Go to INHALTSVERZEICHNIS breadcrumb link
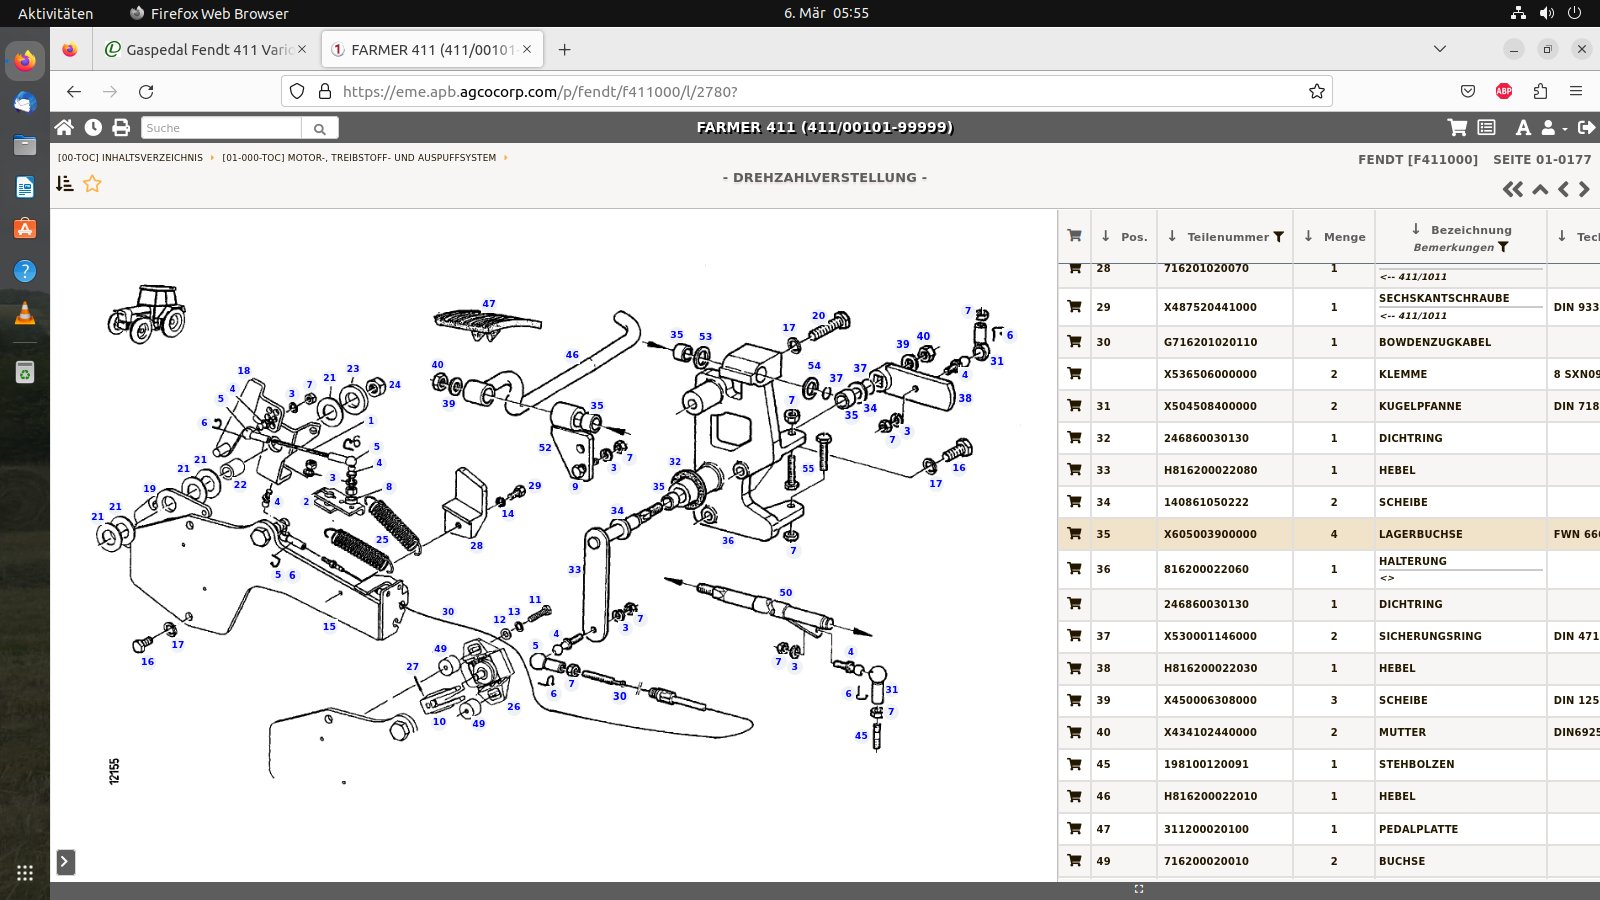Viewport: 1600px width, 900px height. click(130, 158)
